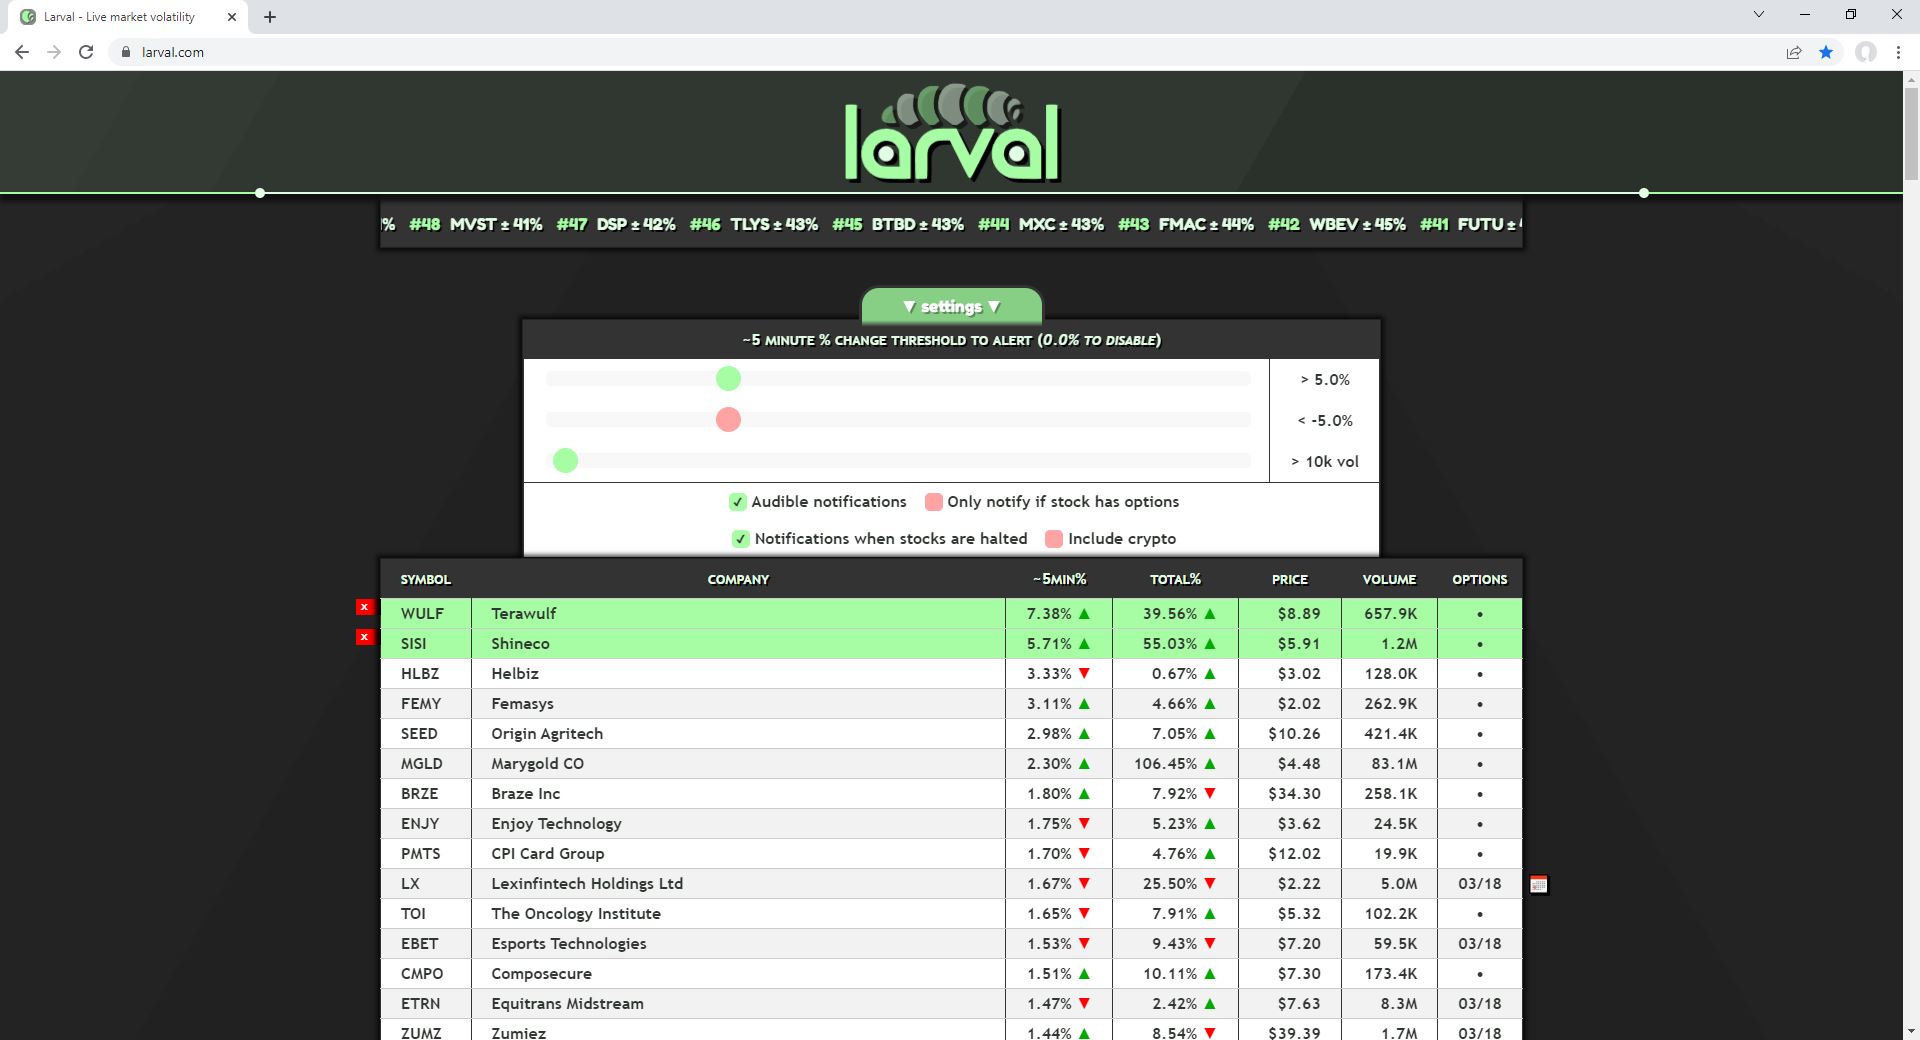Image resolution: width=1920 pixels, height=1040 pixels.
Task: Click the > 10k vol threshold value
Action: coord(1325,462)
